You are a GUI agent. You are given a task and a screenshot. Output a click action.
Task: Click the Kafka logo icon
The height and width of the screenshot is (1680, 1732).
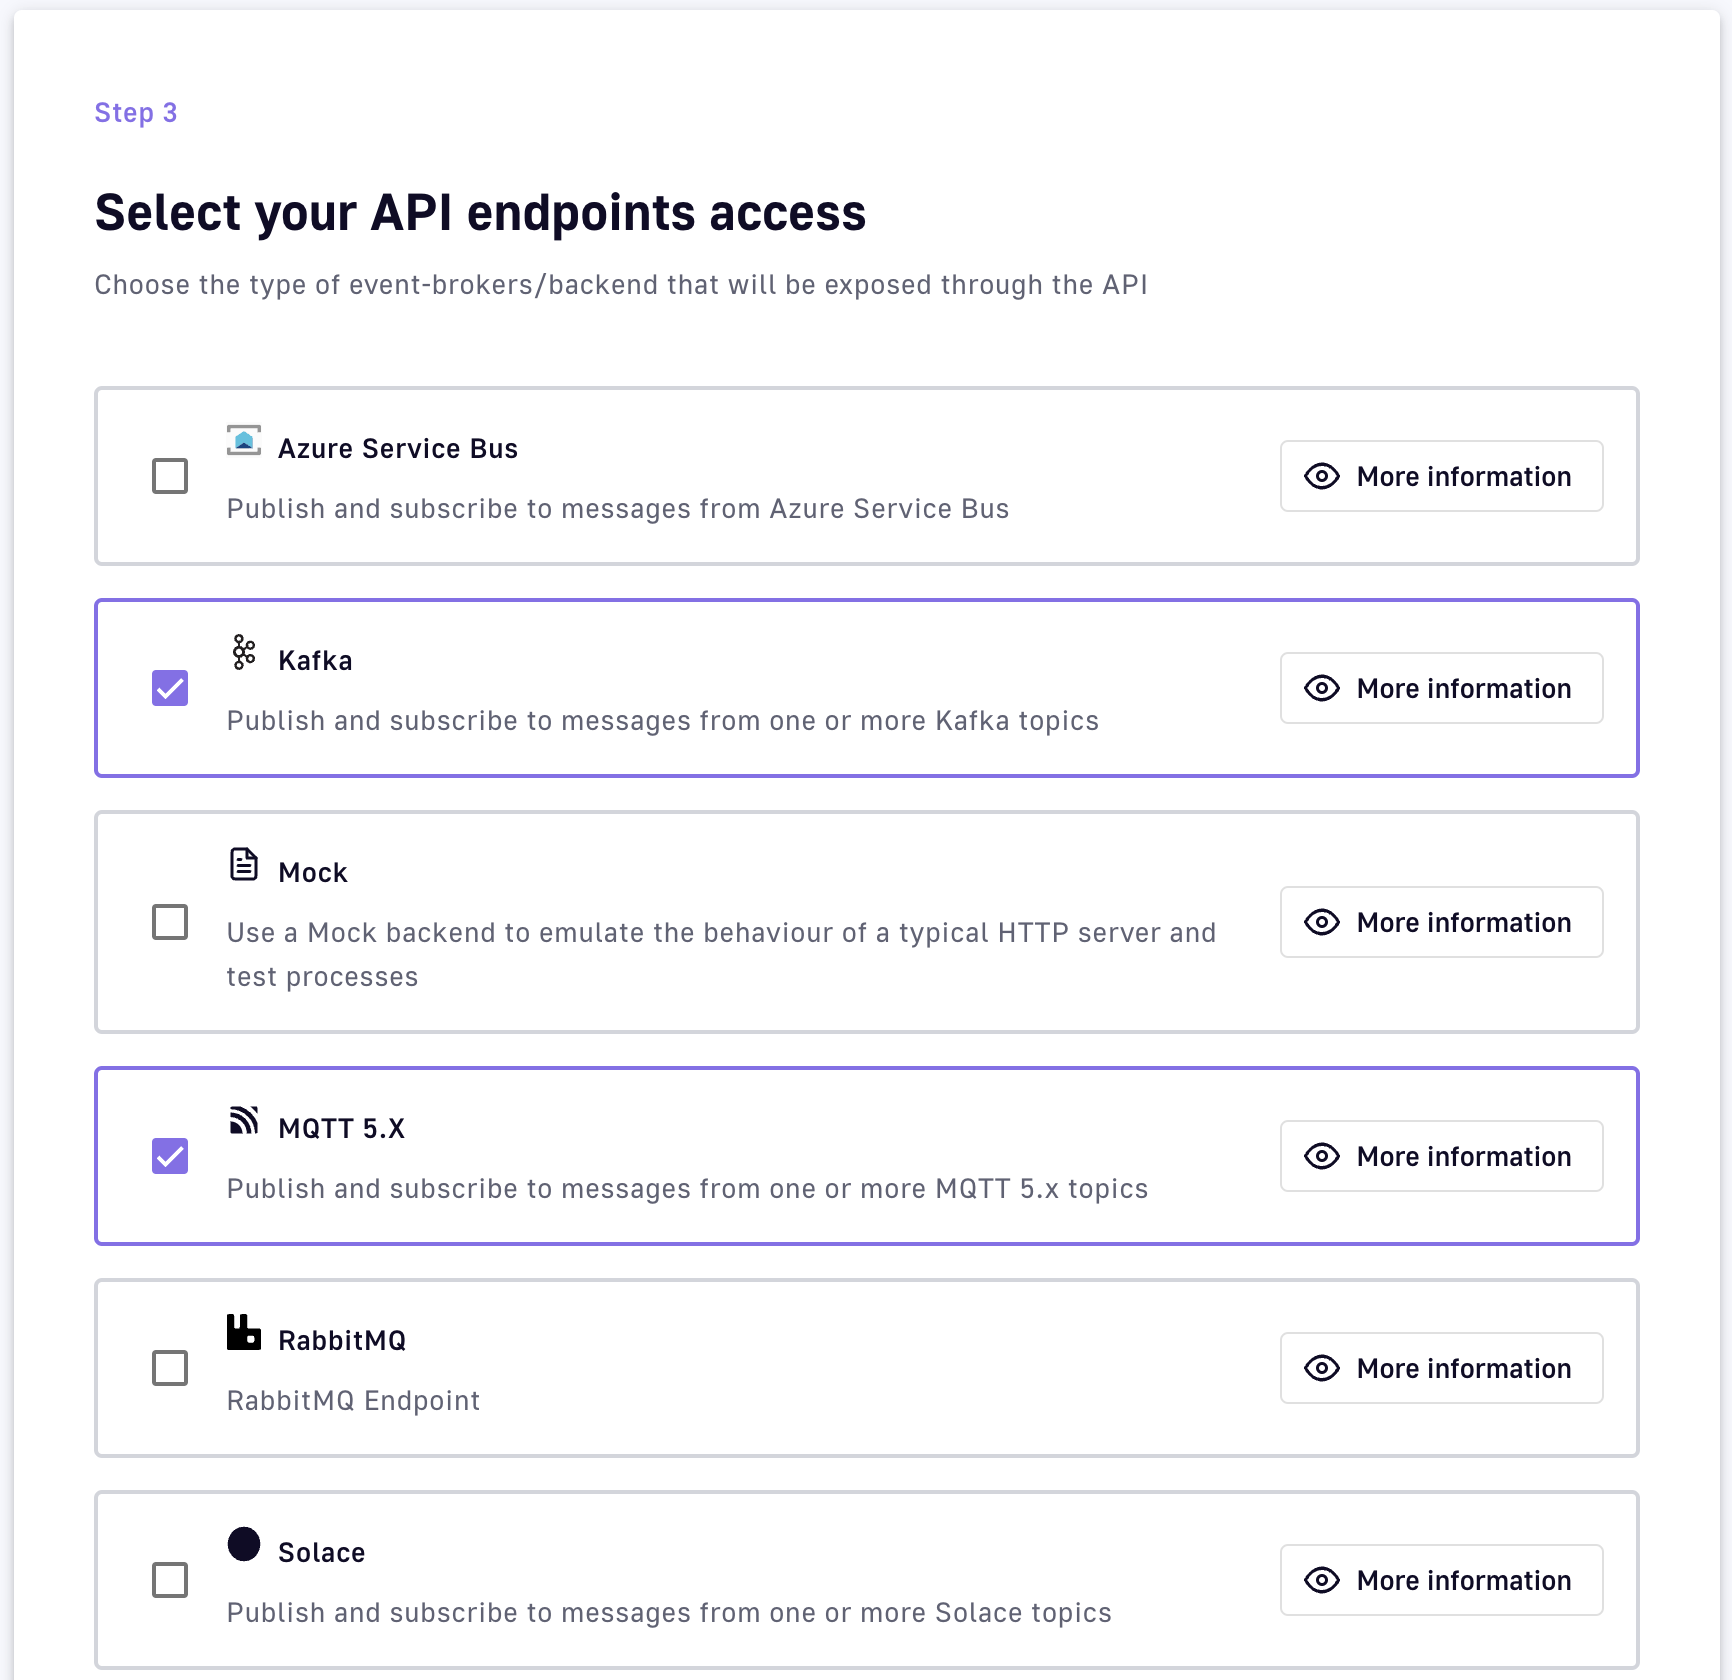(x=244, y=652)
